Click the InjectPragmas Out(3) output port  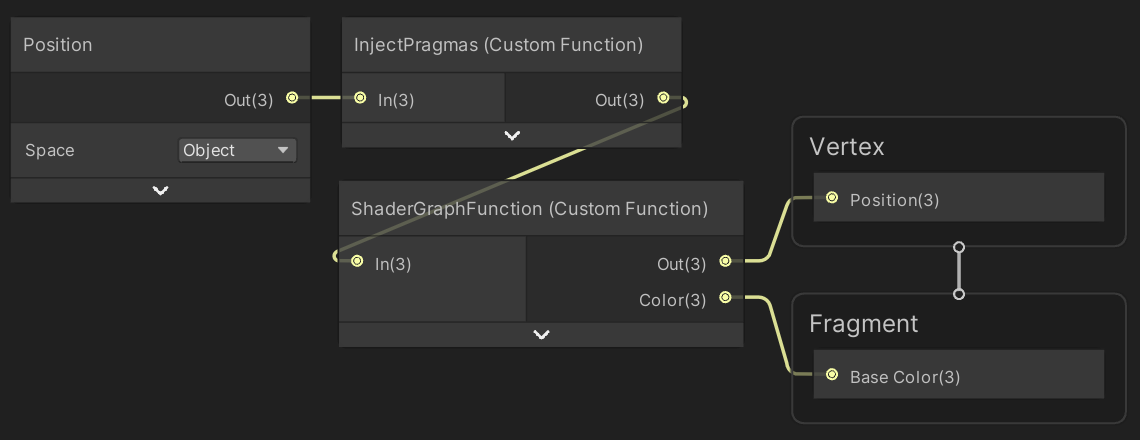[x=663, y=97]
